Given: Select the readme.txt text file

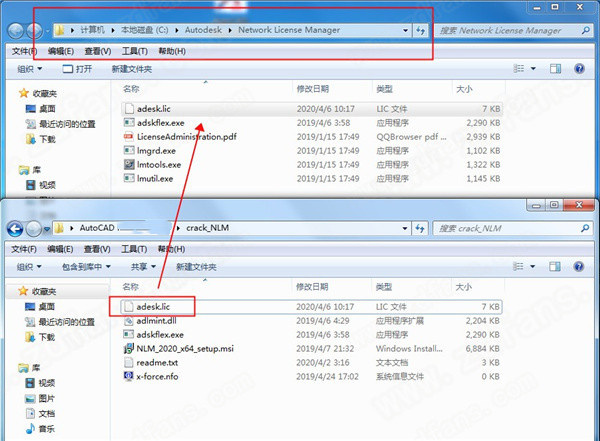Looking at the screenshot, I should [x=156, y=362].
